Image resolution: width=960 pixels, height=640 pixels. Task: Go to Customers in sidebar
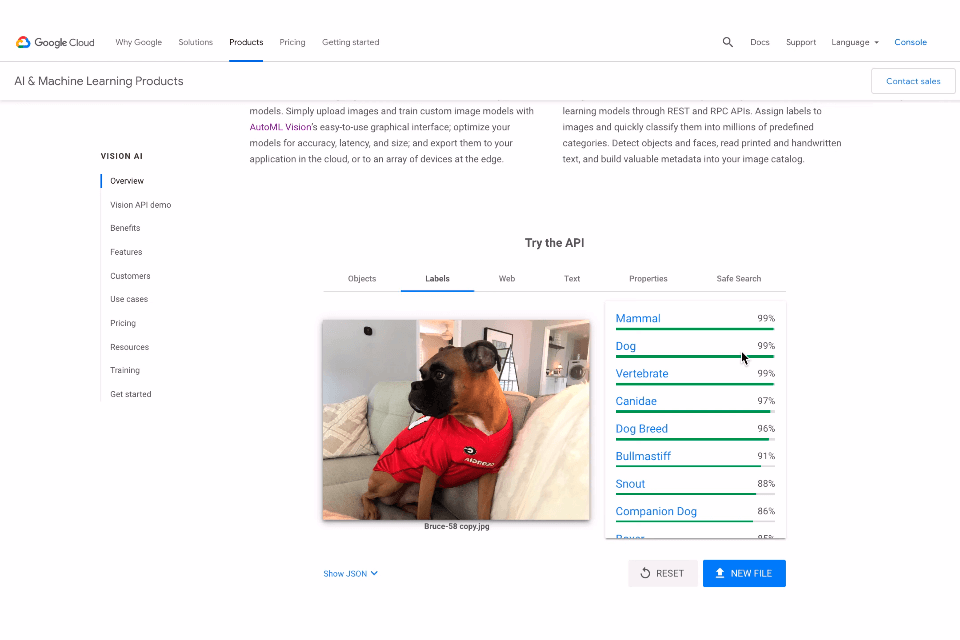130,276
